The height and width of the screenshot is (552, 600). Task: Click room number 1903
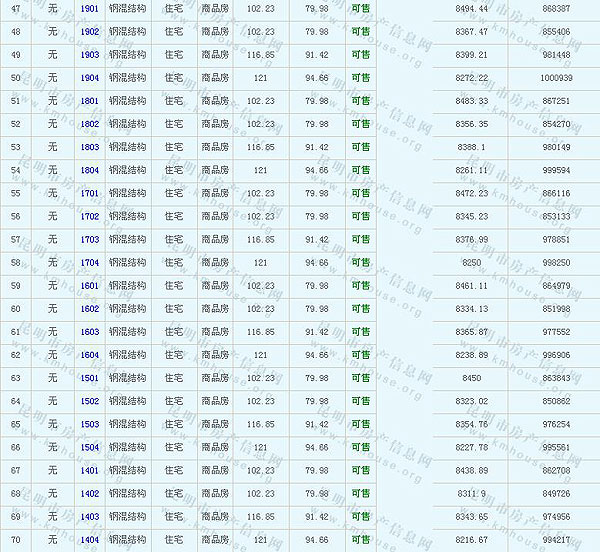[x=90, y=54]
